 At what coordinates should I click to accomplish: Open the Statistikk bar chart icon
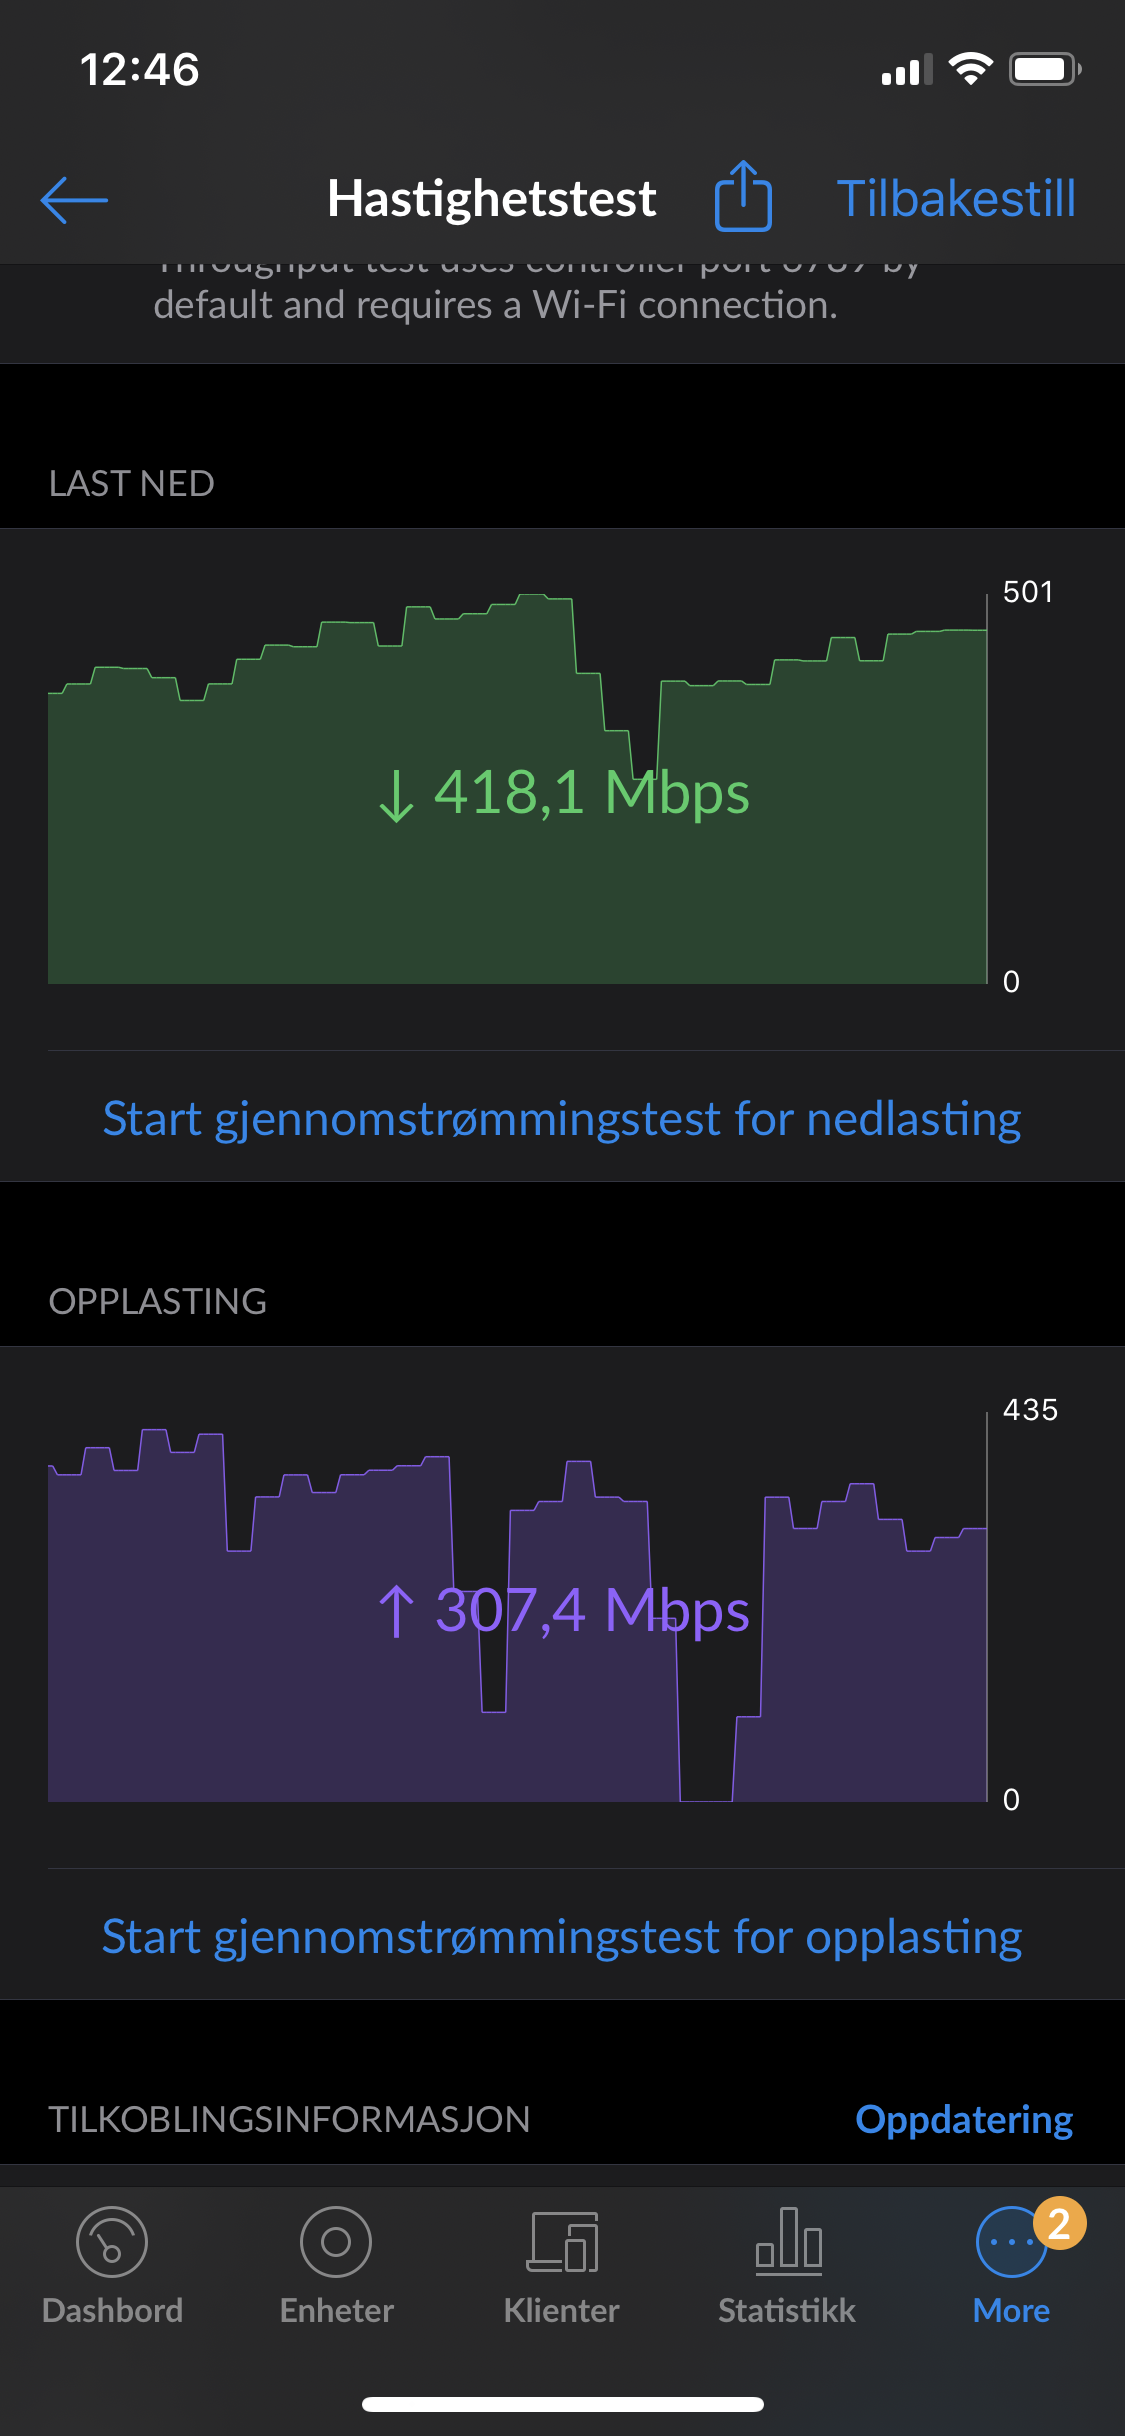[788, 2240]
